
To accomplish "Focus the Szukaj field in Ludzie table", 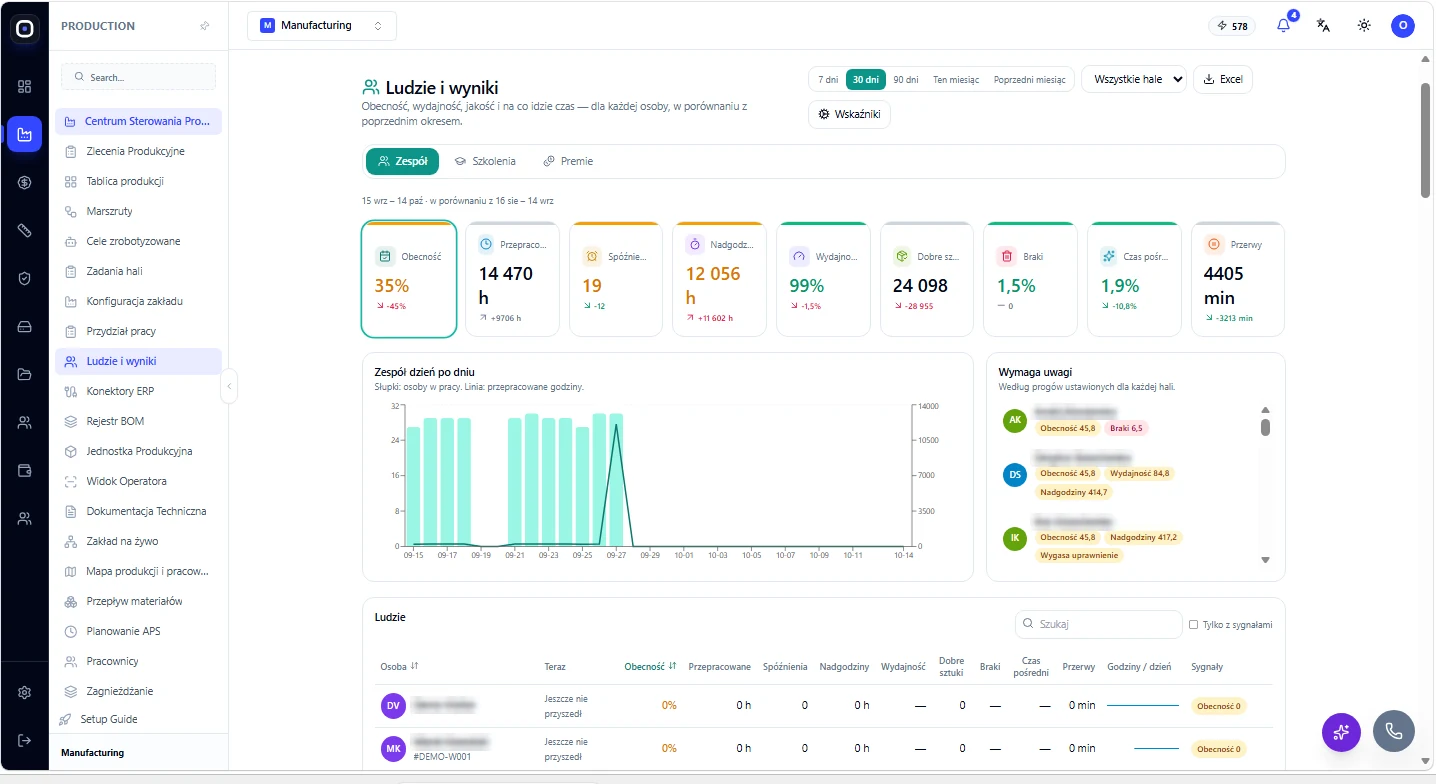I will point(1098,624).
